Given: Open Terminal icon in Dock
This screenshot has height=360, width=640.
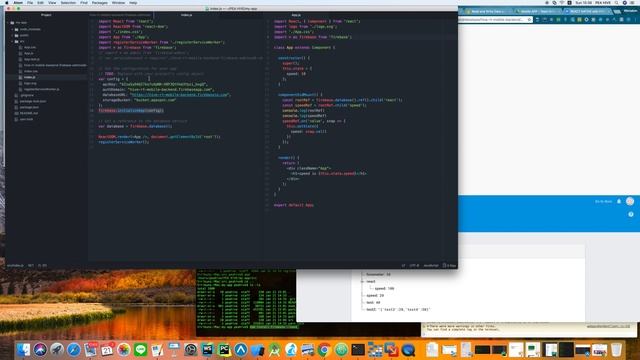Looking at the screenshot, I should coord(358,350).
